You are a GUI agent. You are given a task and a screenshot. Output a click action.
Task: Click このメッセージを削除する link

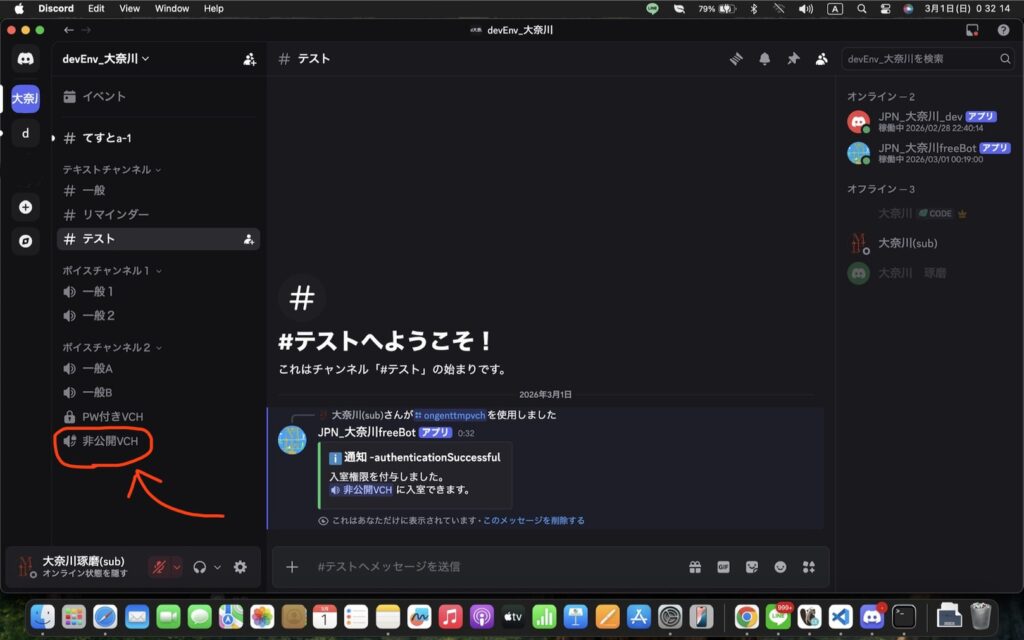point(534,521)
